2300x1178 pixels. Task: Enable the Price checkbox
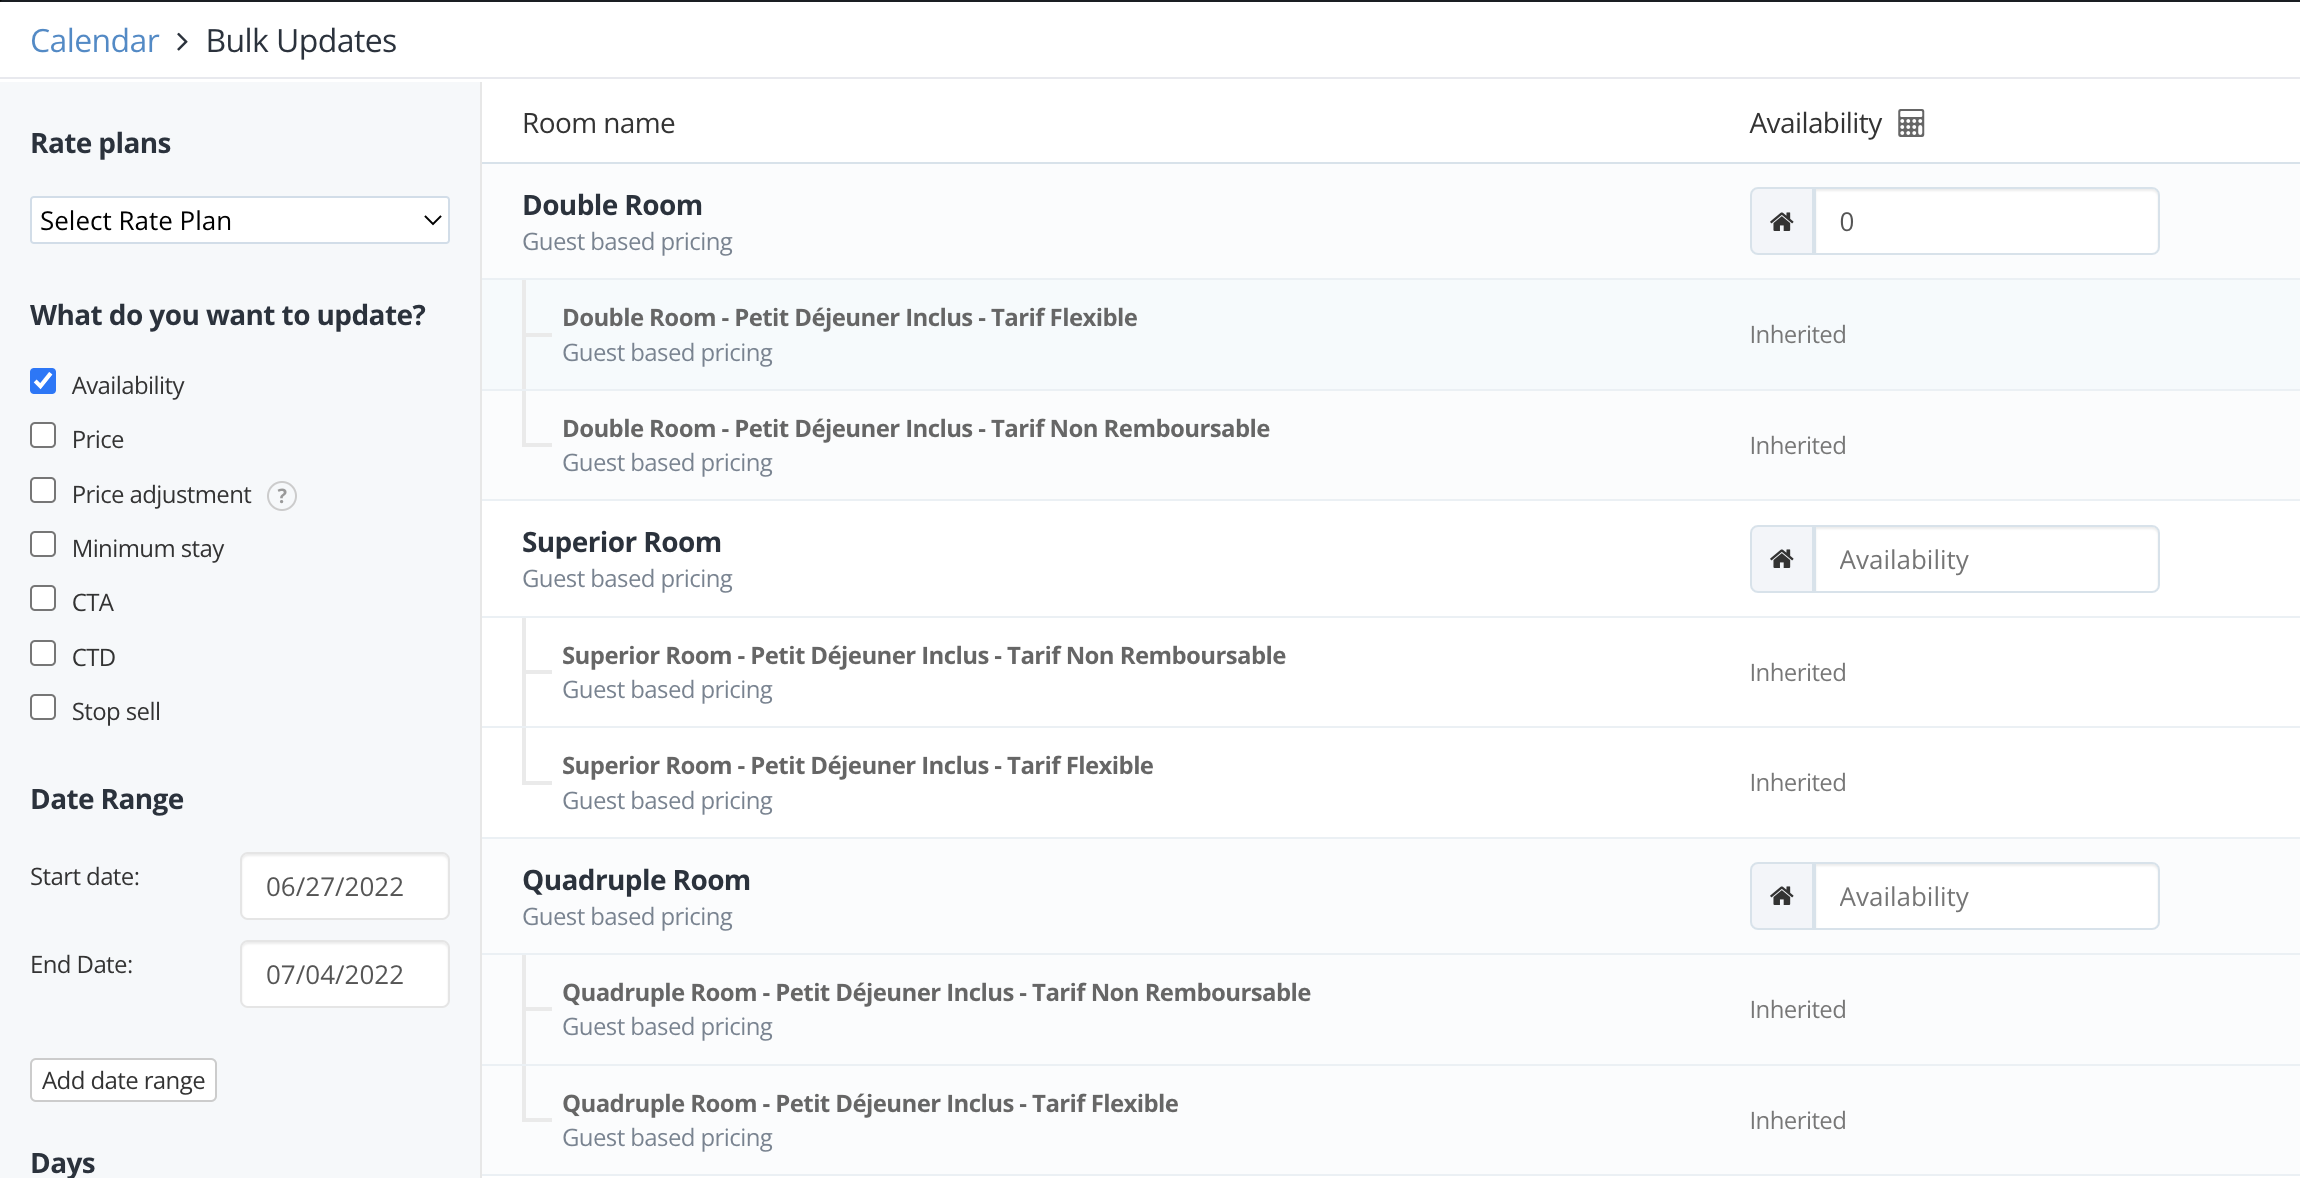click(43, 436)
